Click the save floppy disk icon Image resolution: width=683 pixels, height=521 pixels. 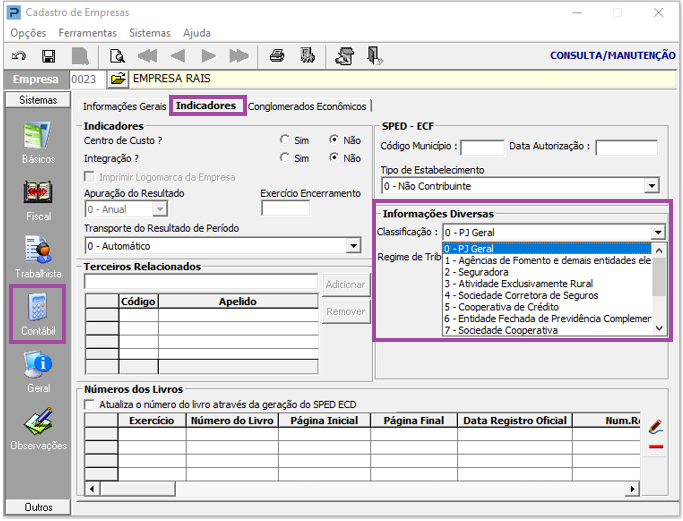(48, 56)
